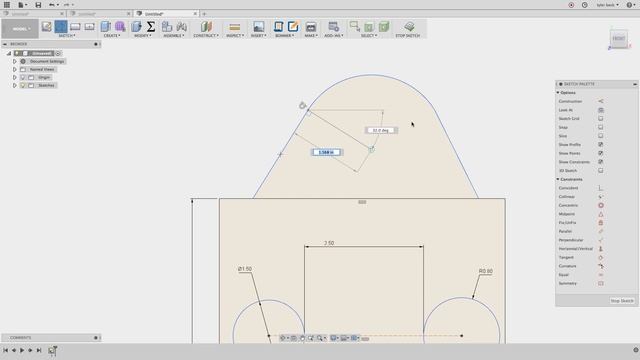Screen dimensions: 640x360
Task: Click the Stop Sketch toolbar icon
Action: pyautogui.click(x=409, y=27)
